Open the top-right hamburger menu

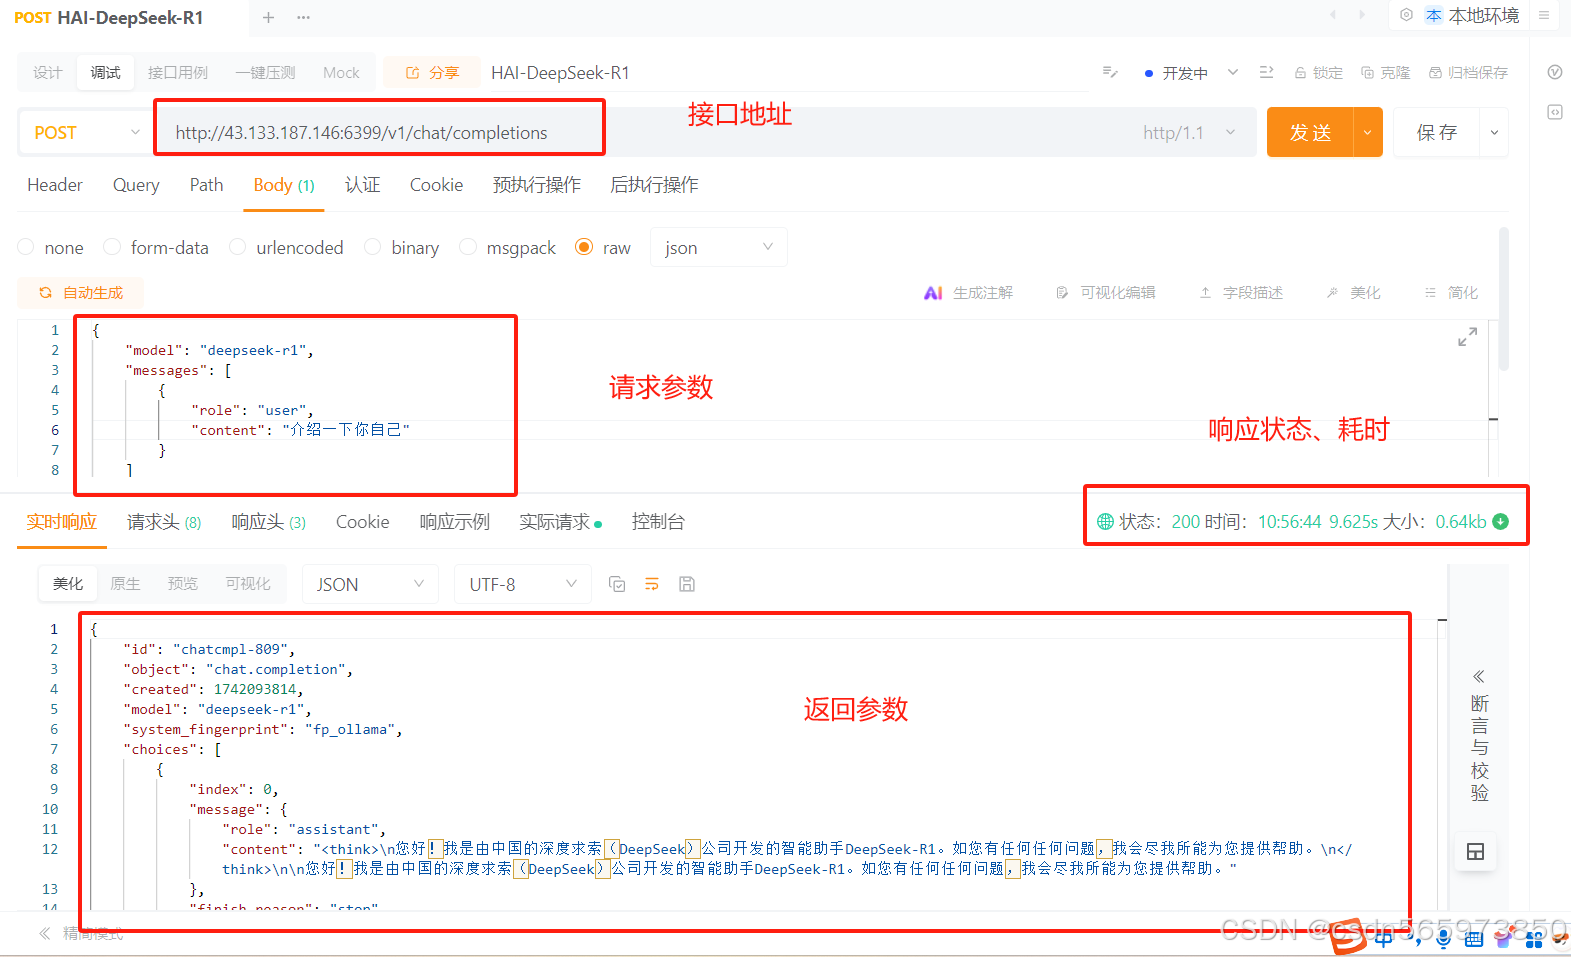(1544, 15)
